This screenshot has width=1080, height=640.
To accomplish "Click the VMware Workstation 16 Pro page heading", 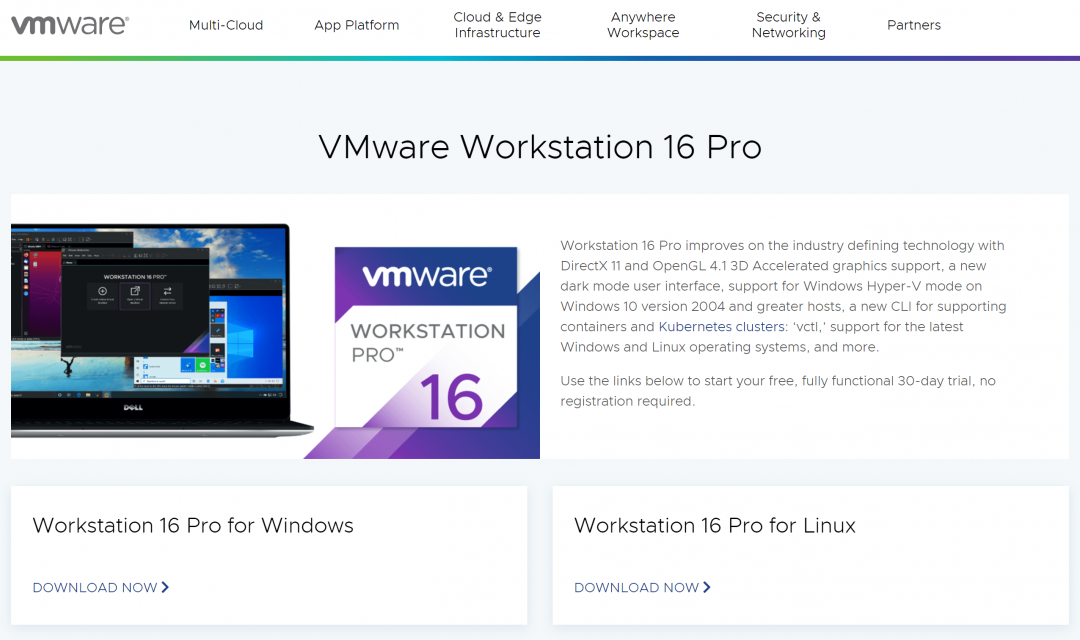I will click(x=540, y=147).
